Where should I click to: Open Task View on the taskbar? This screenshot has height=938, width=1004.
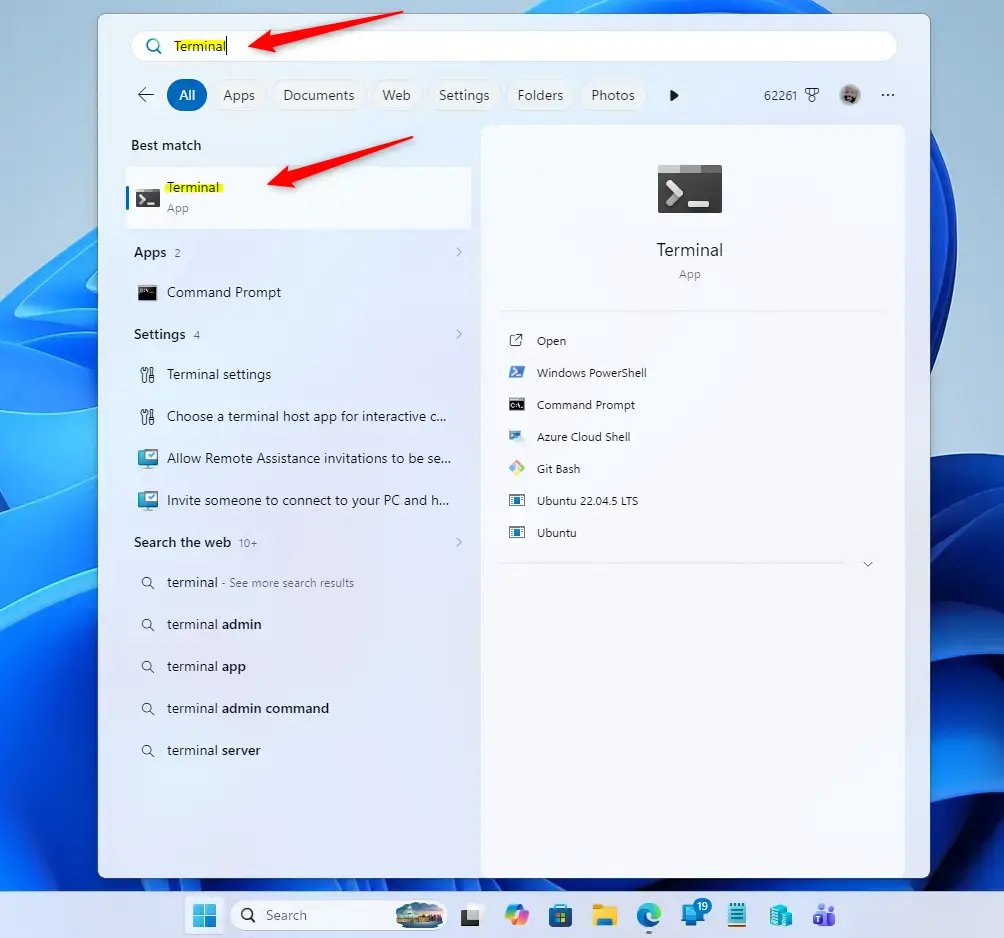(x=471, y=916)
